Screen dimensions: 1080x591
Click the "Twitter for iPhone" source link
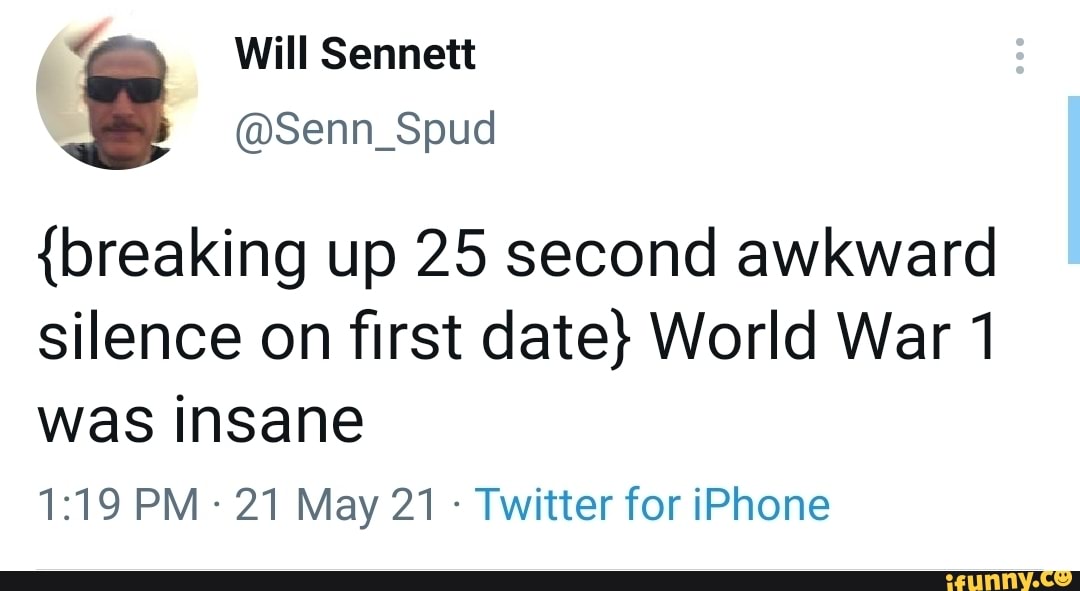click(x=652, y=506)
